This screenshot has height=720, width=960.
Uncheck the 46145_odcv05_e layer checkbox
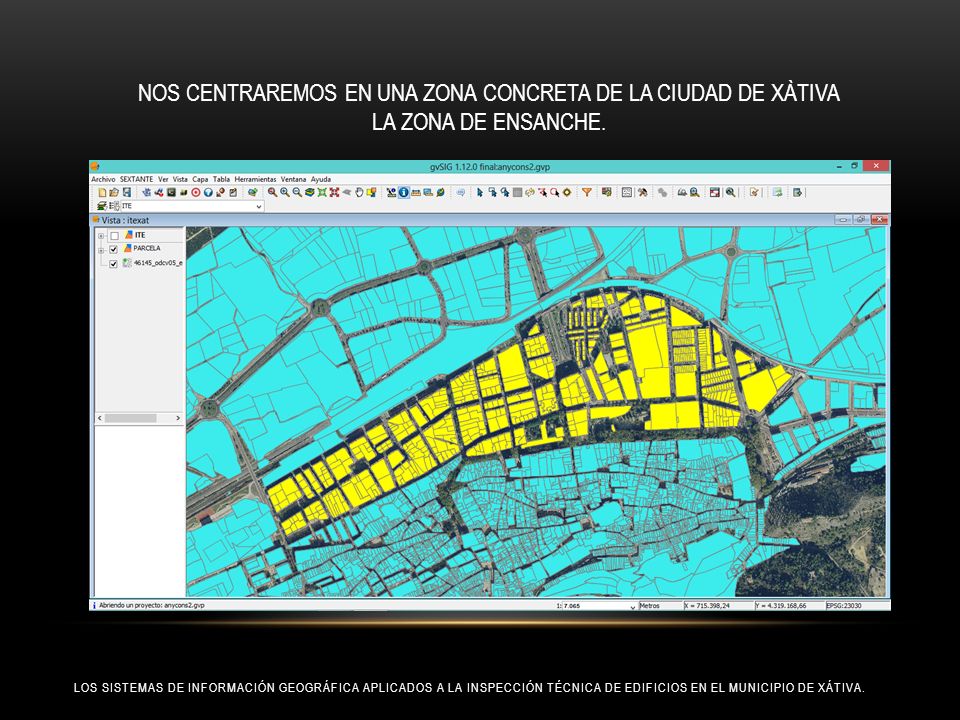113,264
